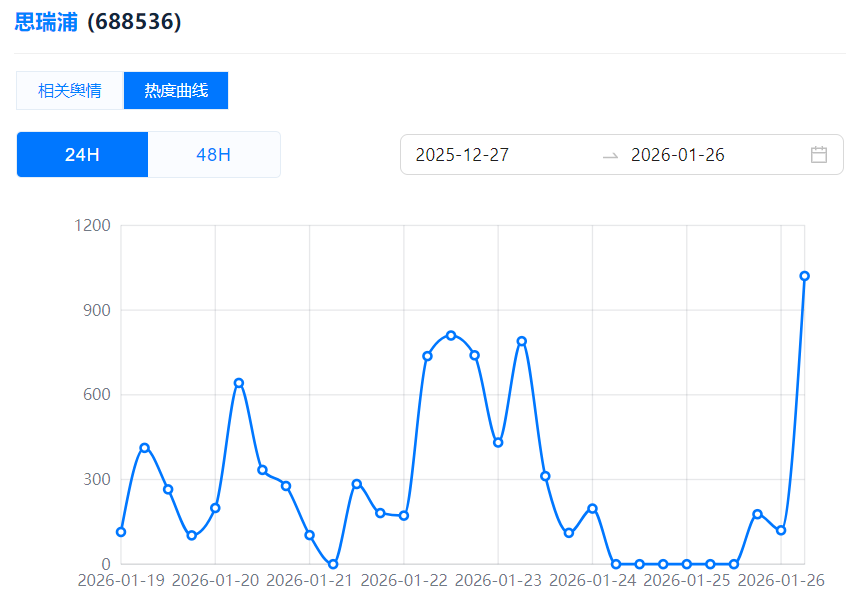Select the final data point above 1000
This screenshot has width=851, height=605.
click(804, 276)
